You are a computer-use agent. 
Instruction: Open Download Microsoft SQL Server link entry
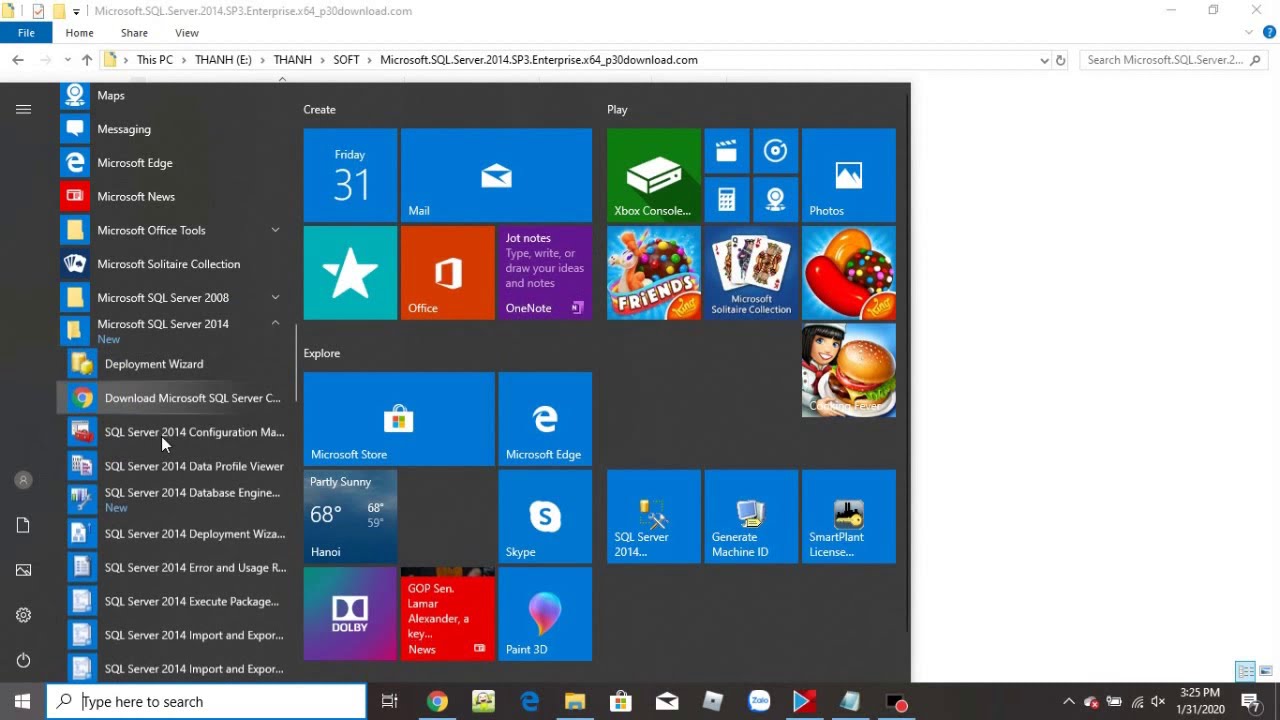(x=171, y=398)
